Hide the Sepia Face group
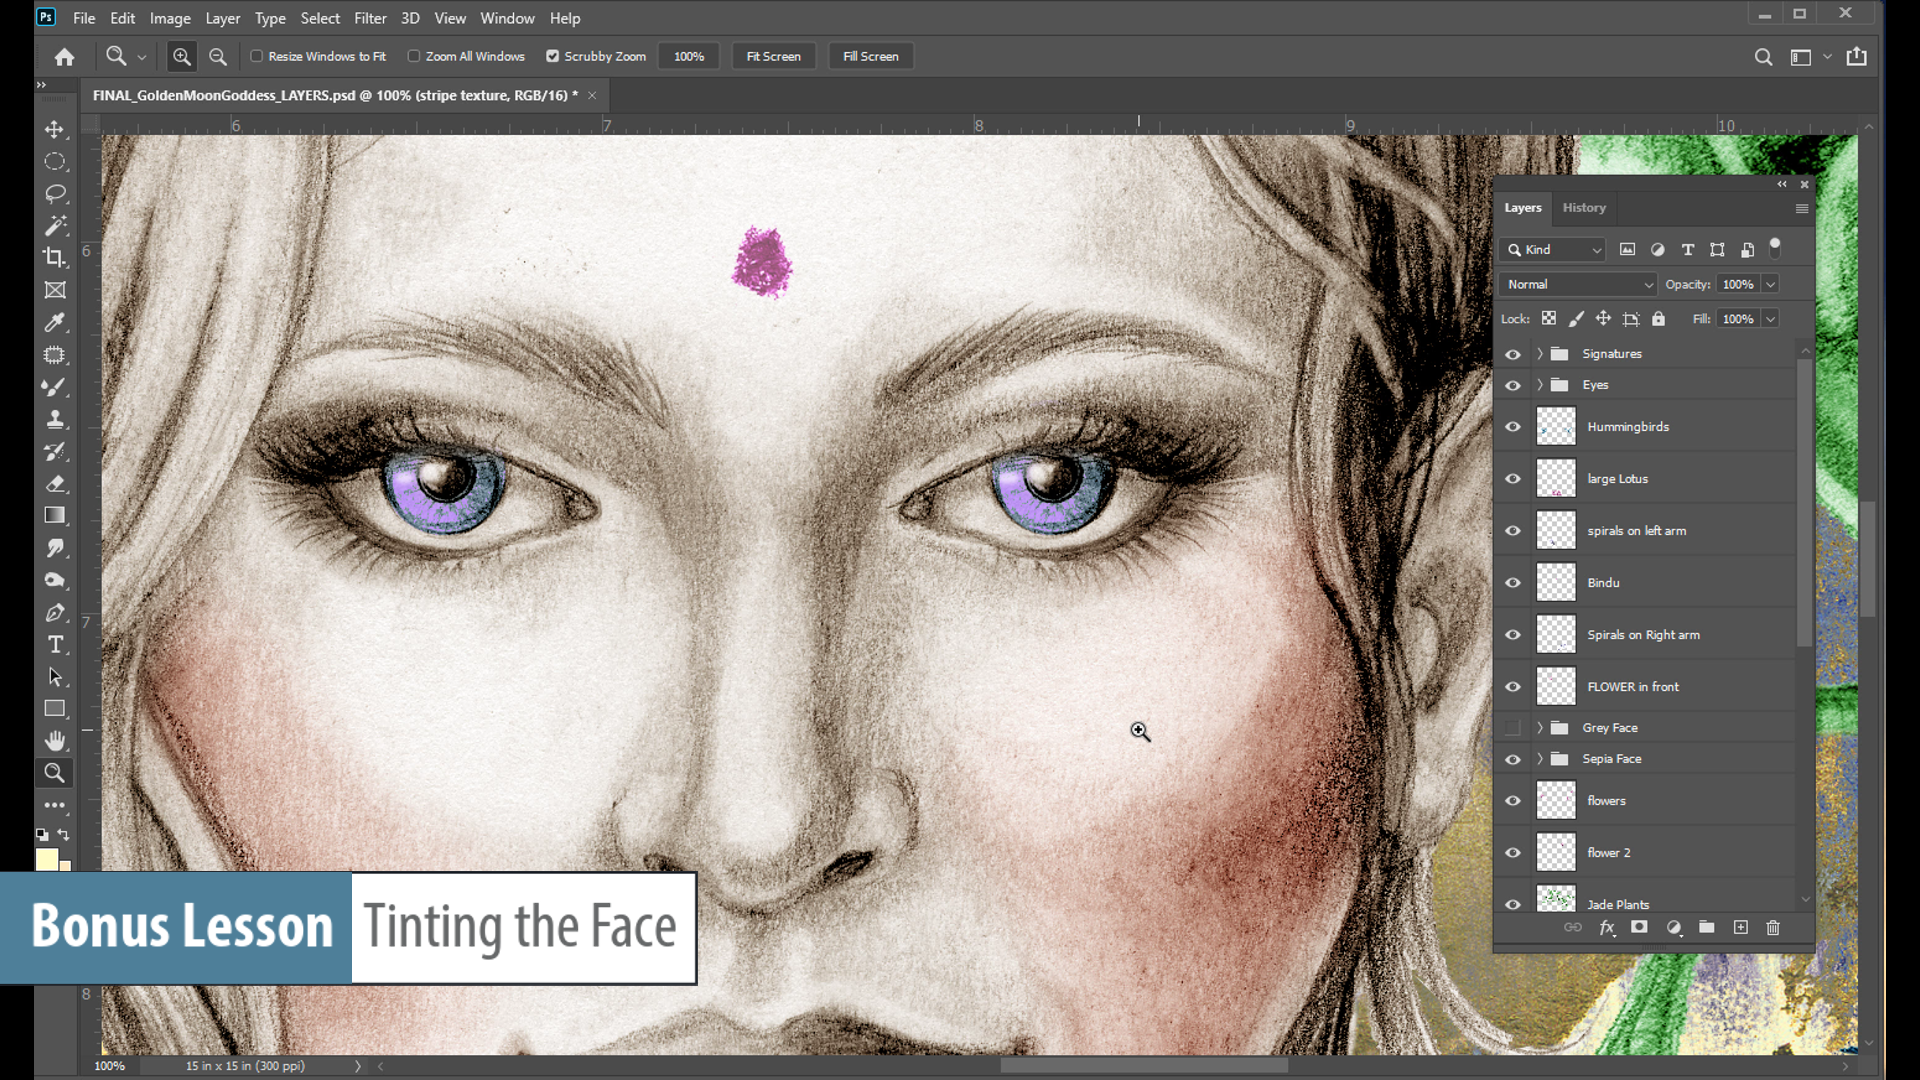The image size is (1920, 1080). [x=1513, y=759]
